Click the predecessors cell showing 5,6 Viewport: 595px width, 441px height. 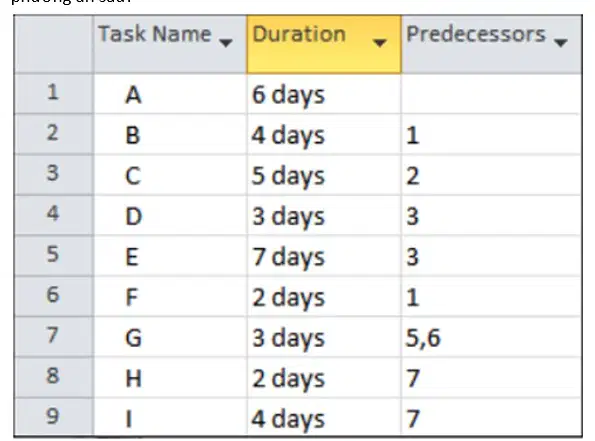point(491,337)
